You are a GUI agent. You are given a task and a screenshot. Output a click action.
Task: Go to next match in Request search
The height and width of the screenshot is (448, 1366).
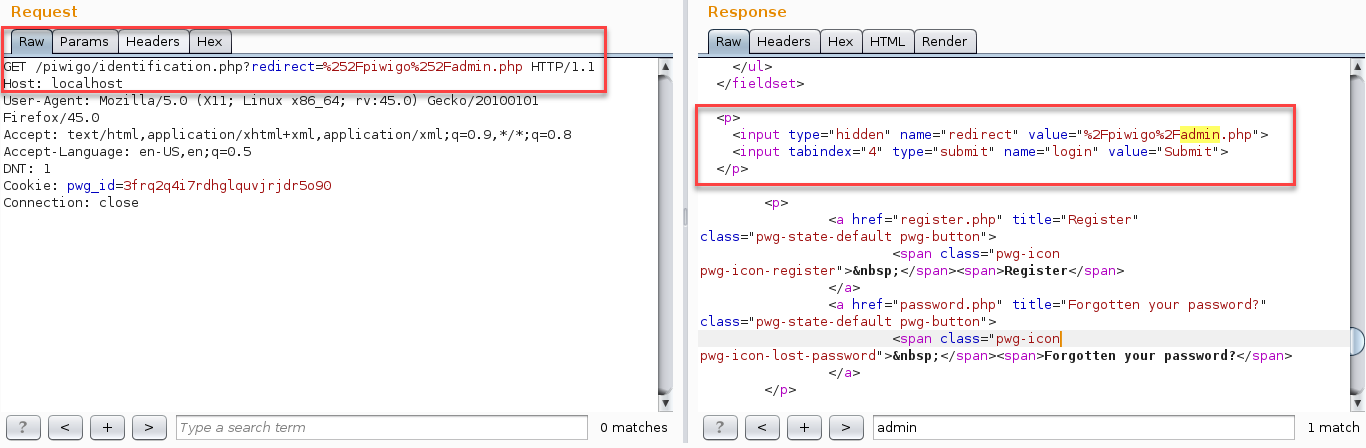pyautogui.click(x=149, y=427)
